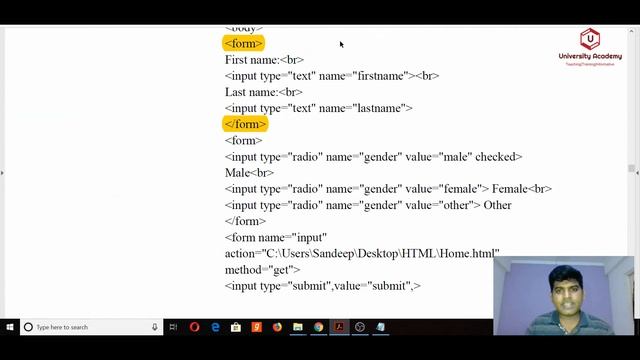The height and width of the screenshot is (360, 640).
Task: Open the Windows Start menu
Action: (10, 327)
